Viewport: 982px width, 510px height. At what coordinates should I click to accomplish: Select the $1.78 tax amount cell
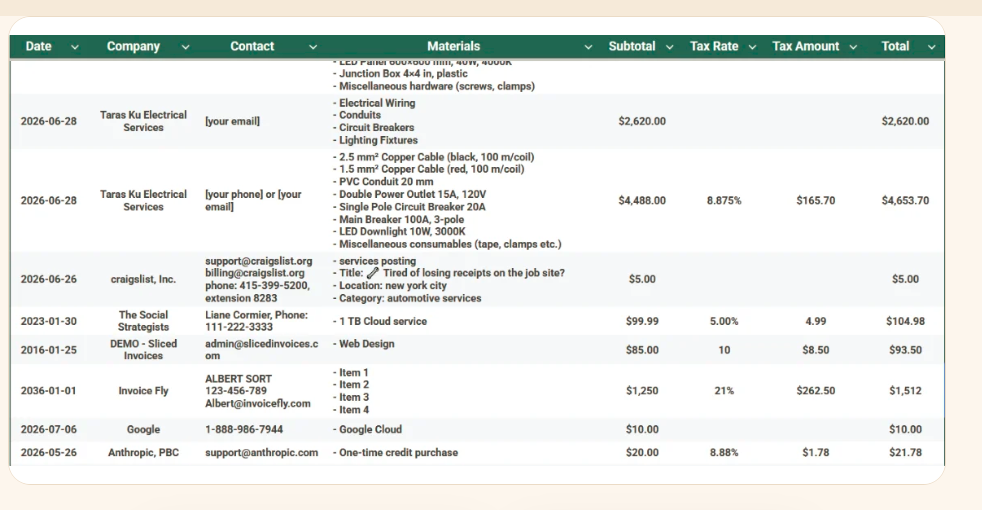(815, 453)
